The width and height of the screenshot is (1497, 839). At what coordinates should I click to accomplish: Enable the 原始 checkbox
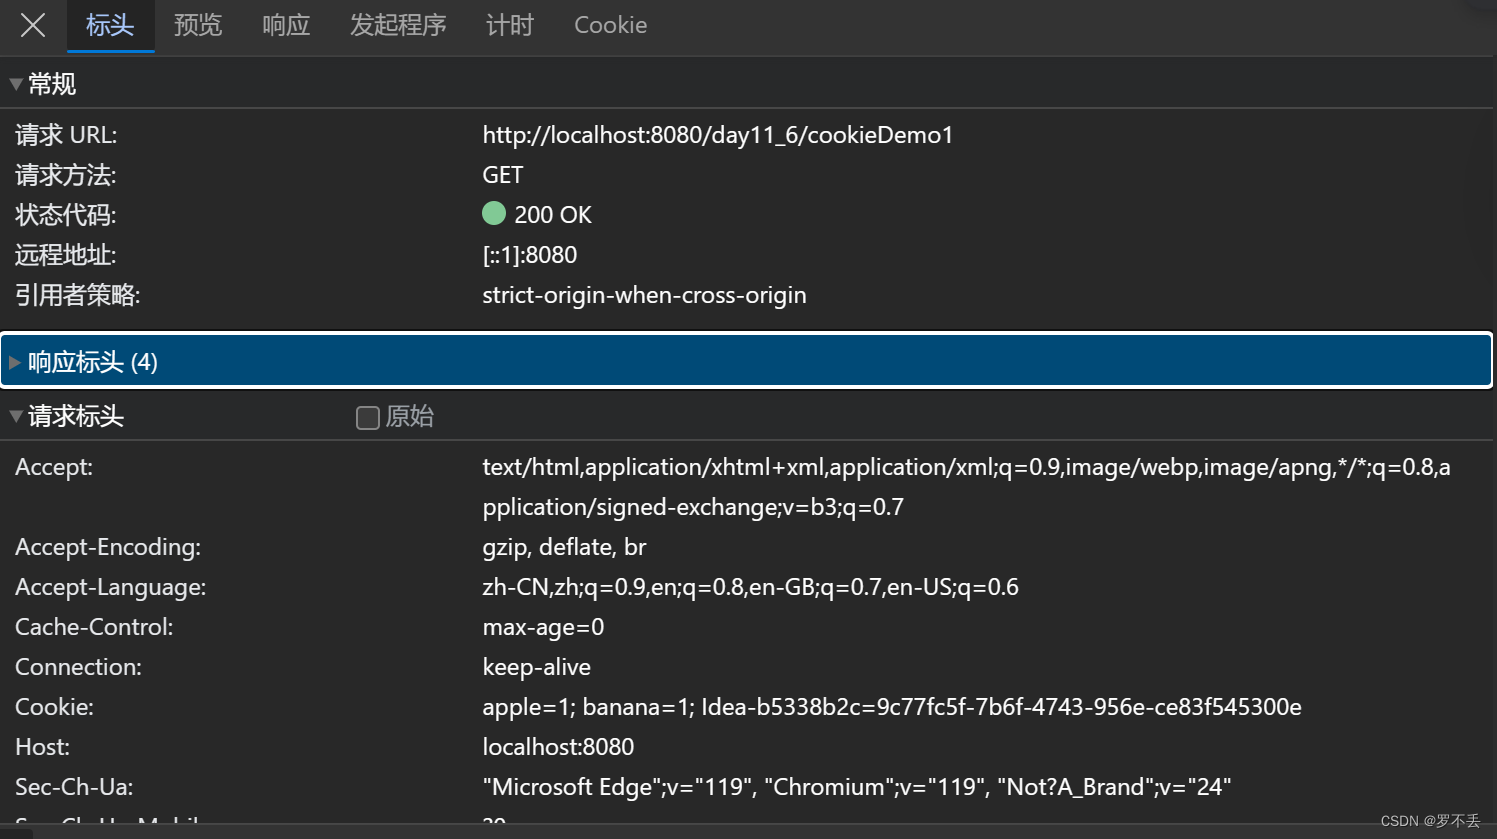point(368,417)
